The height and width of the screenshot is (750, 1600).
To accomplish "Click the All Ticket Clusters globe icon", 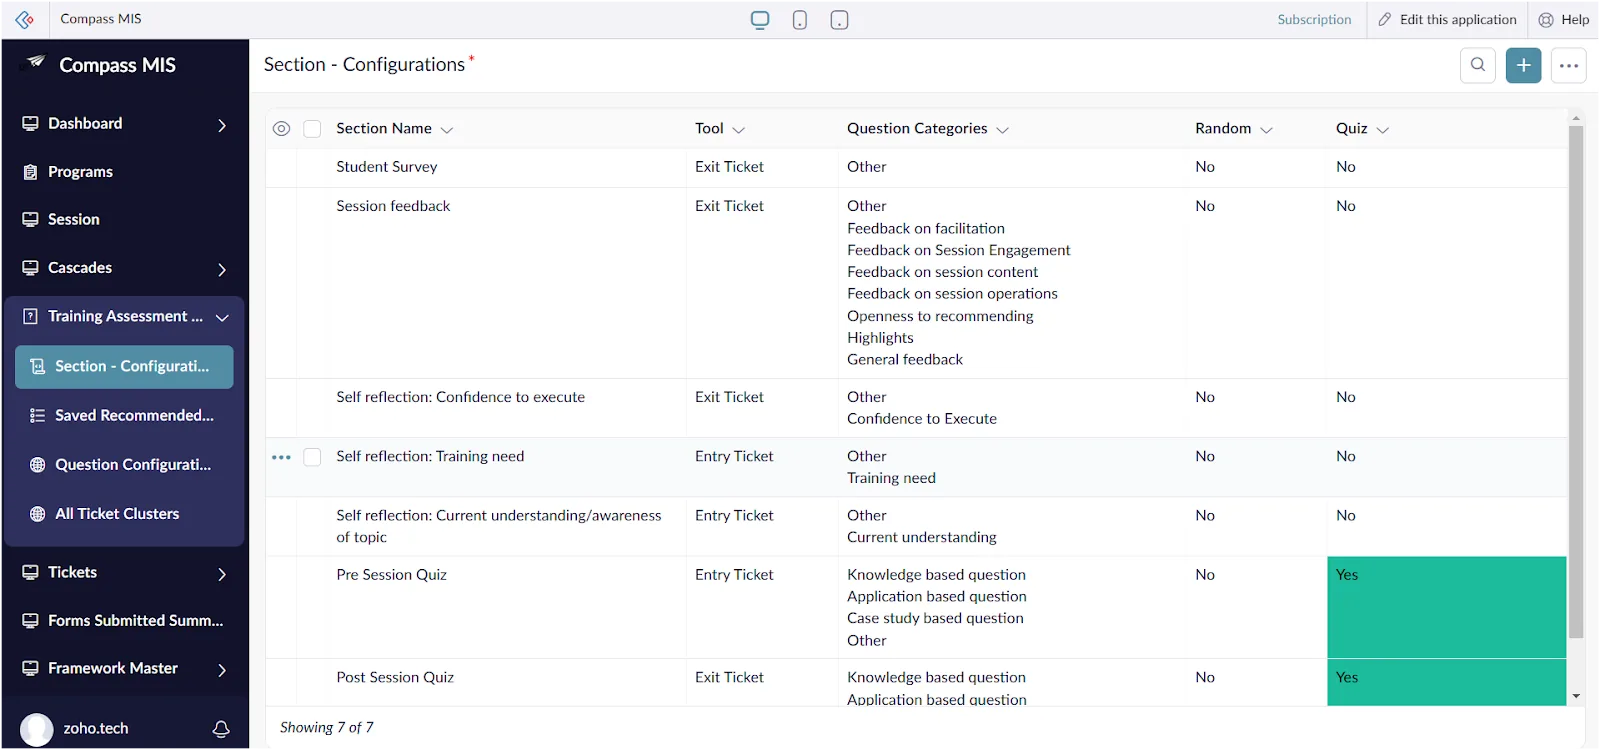I will pos(38,514).
